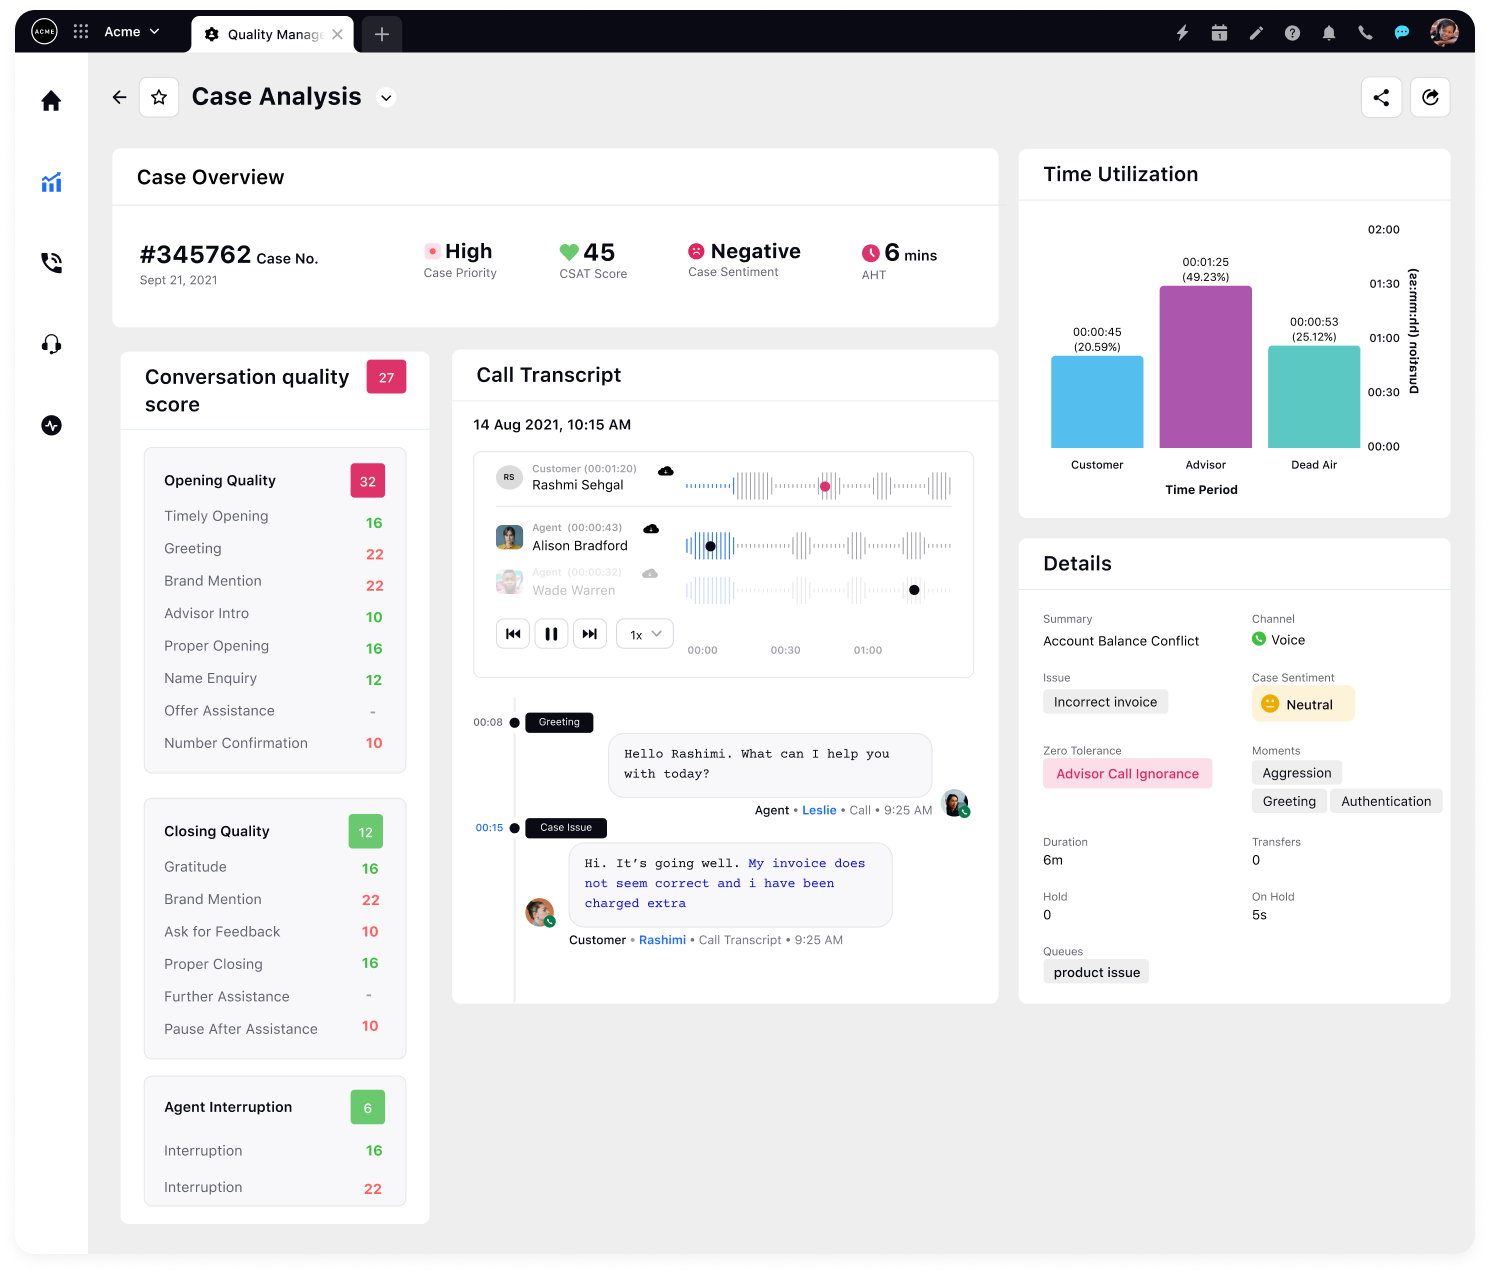Select the headset icon in the sidebar

[51, 344]
